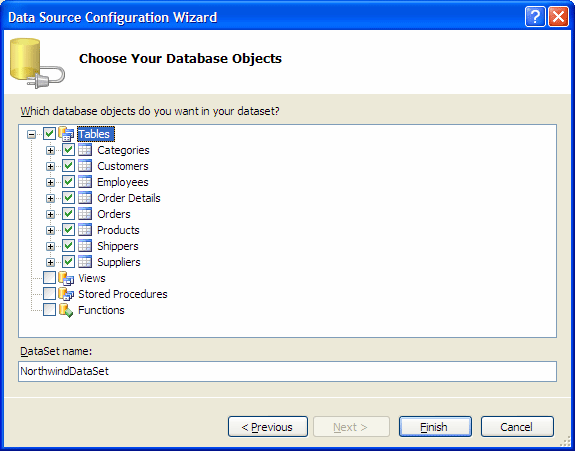Click the Order Details table icon
Viewport: 575px width, 451px height.
(85, 198)
